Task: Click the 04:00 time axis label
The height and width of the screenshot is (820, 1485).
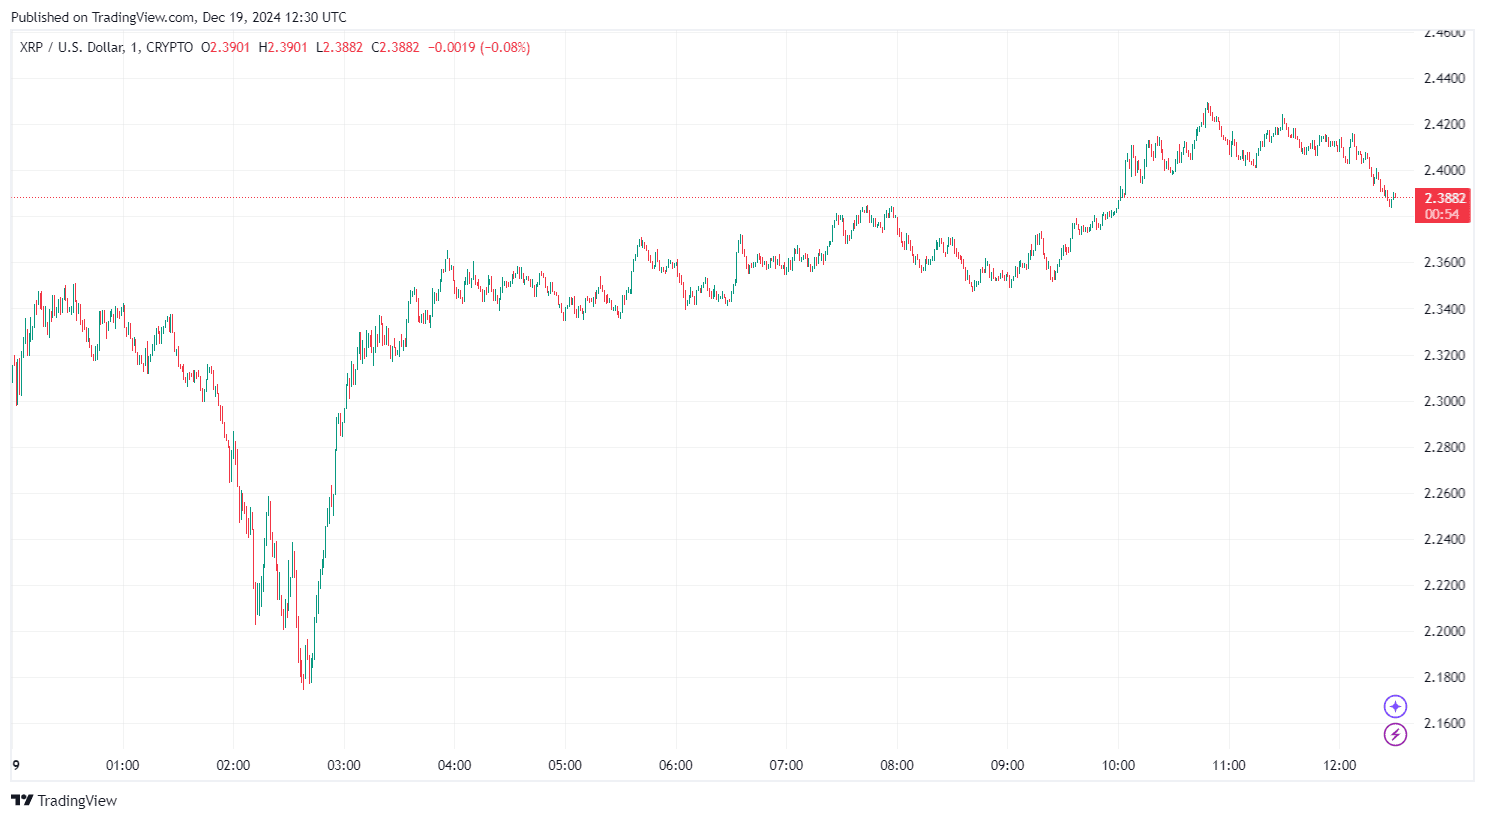Action: click(x=454, y=765)
